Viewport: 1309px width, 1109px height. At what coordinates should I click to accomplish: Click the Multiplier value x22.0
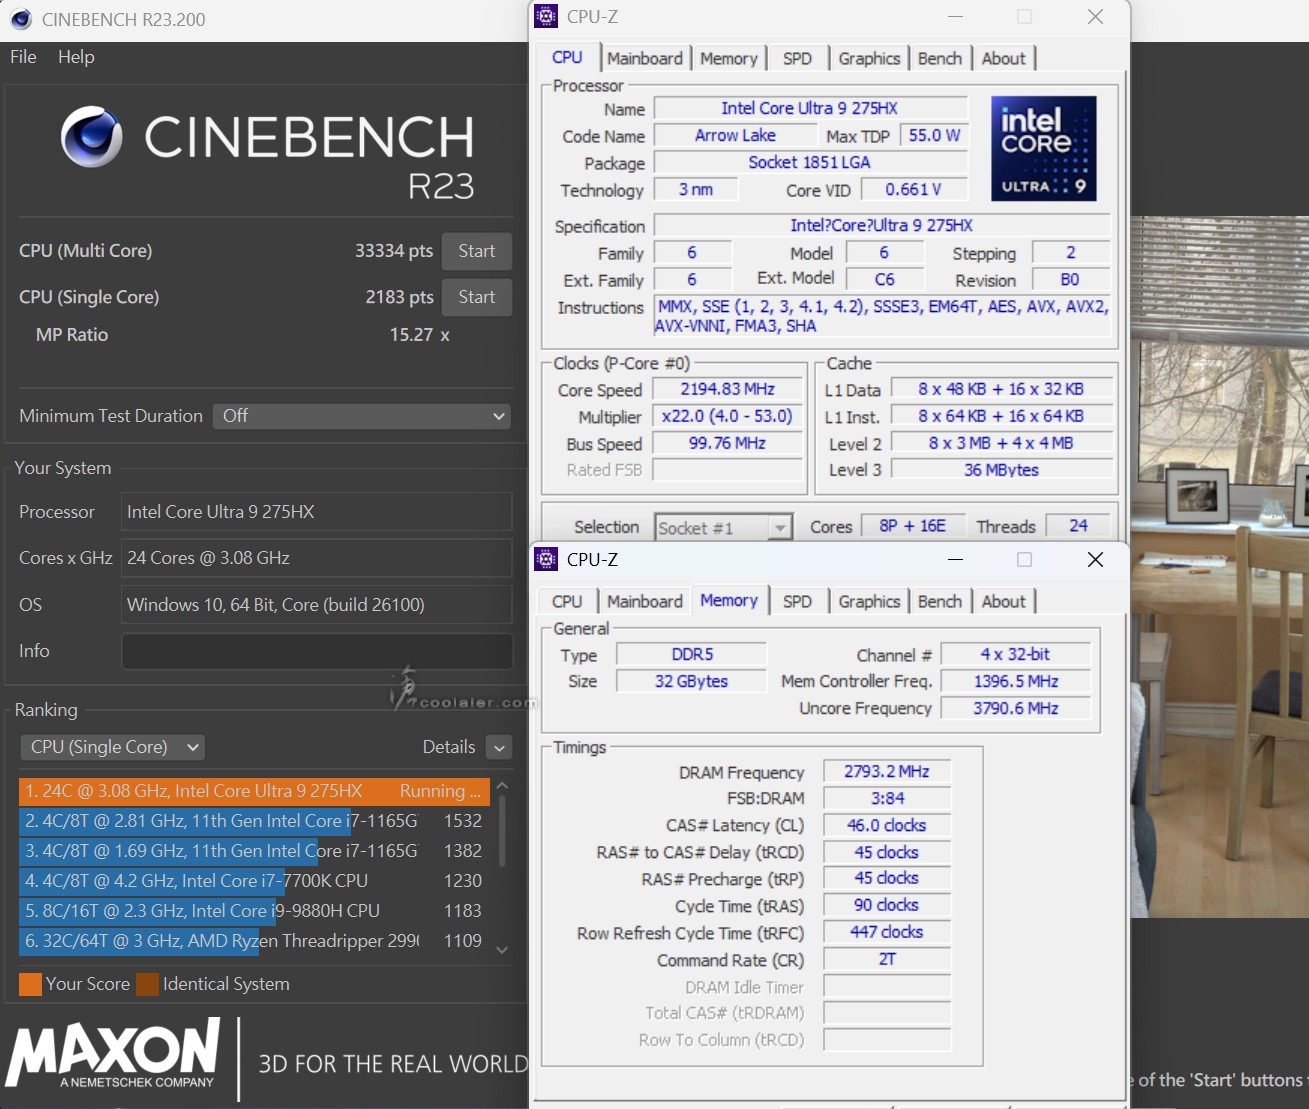point(727,416)
